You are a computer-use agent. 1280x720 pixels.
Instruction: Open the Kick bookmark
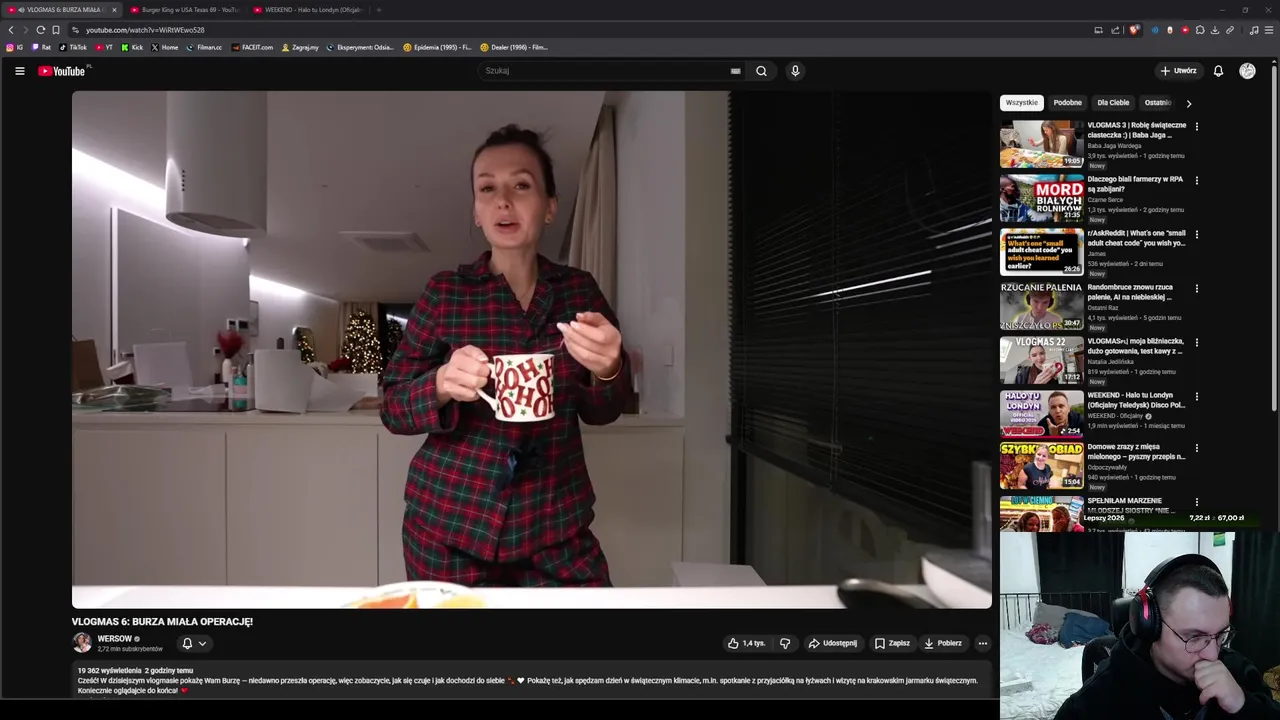pyautogui.click(x=132, y=47)
